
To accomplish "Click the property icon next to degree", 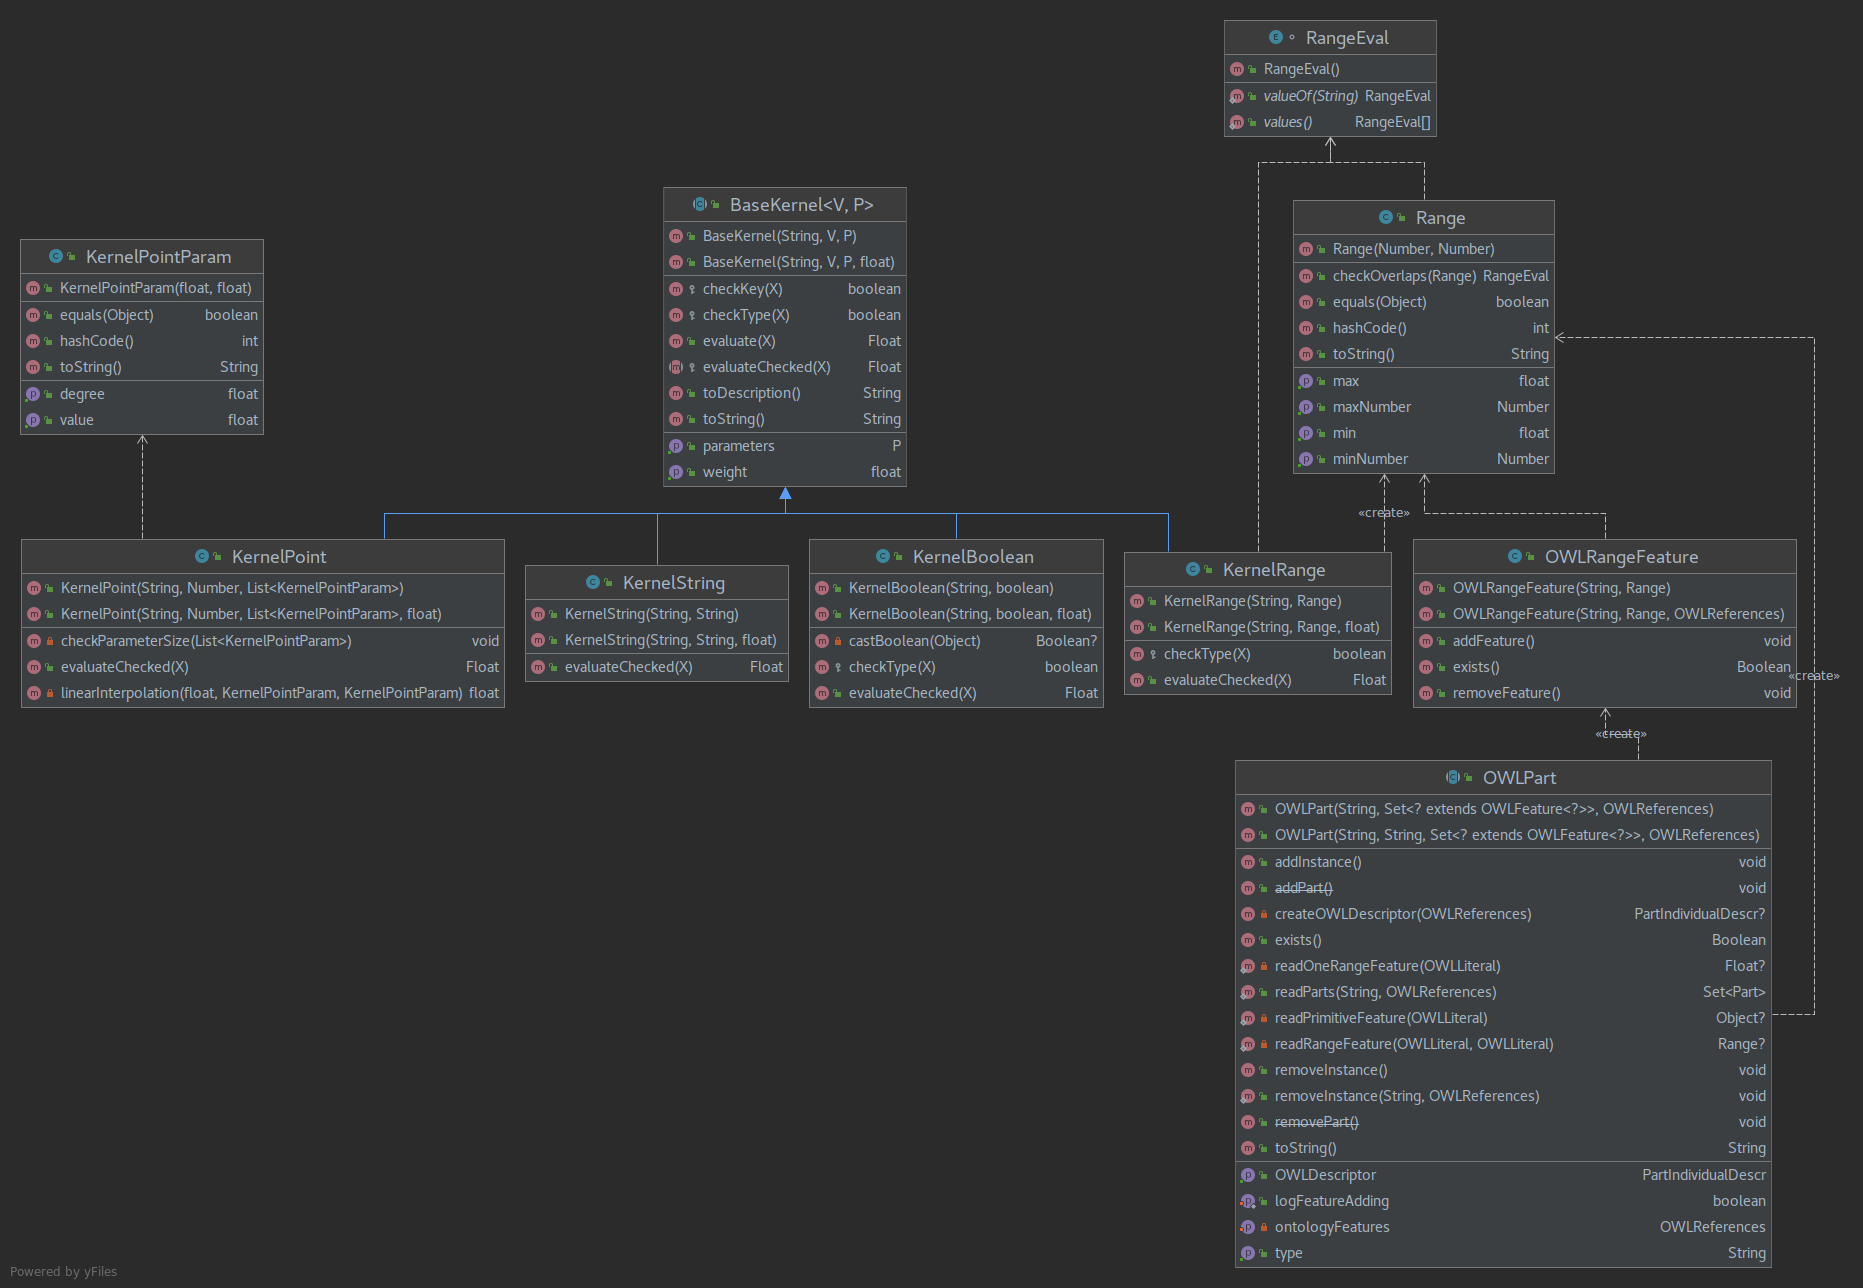I will pyautogui.click(x=33, y=394).
